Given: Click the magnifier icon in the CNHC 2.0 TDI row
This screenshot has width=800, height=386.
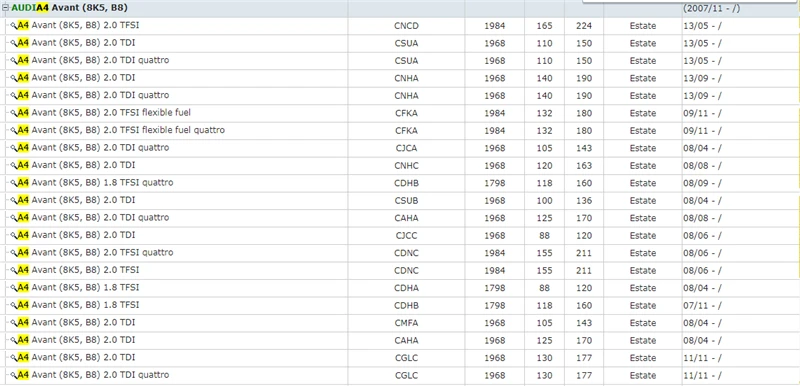Looking at the screenshot, I should coord(14,165).
